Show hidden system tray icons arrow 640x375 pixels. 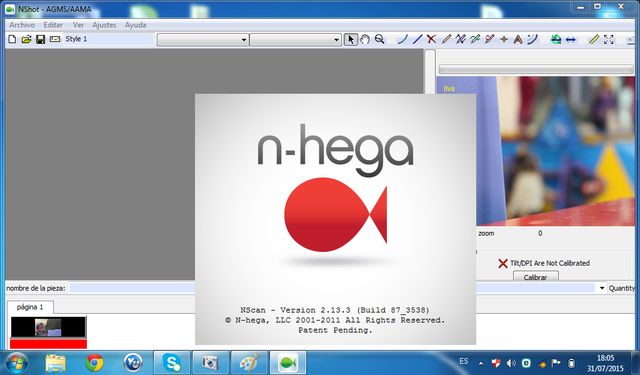481,363
